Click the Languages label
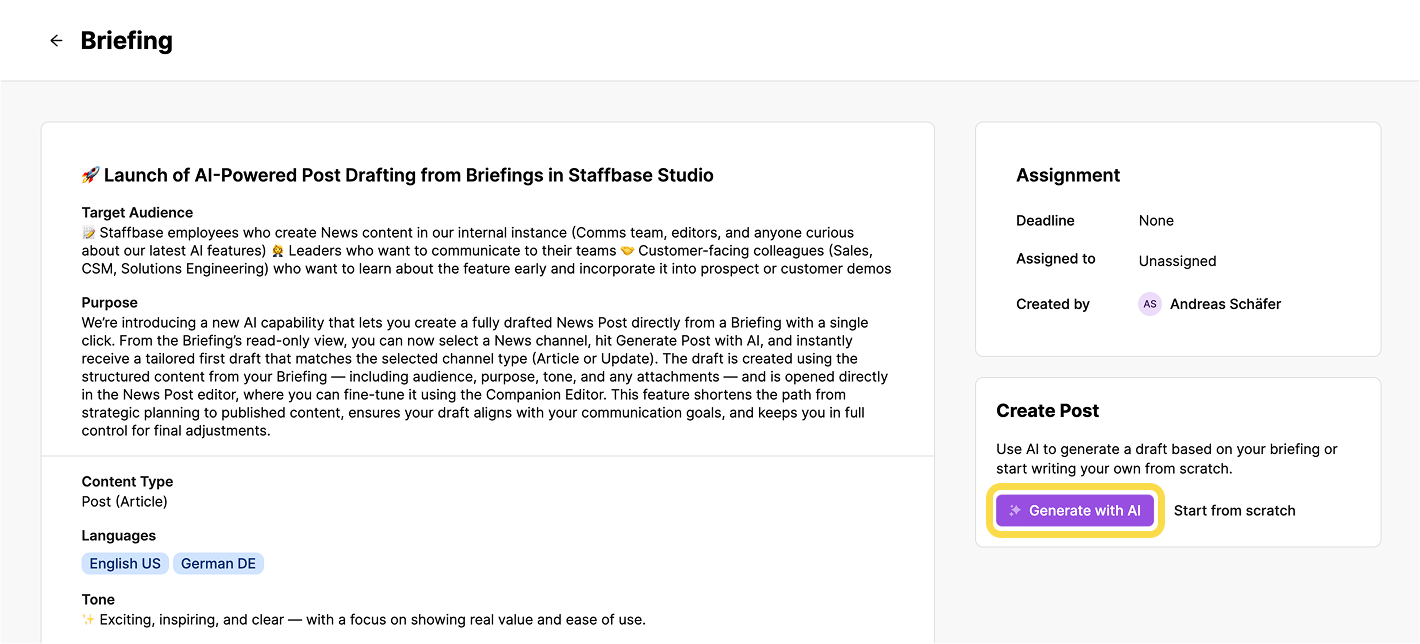 119,535
